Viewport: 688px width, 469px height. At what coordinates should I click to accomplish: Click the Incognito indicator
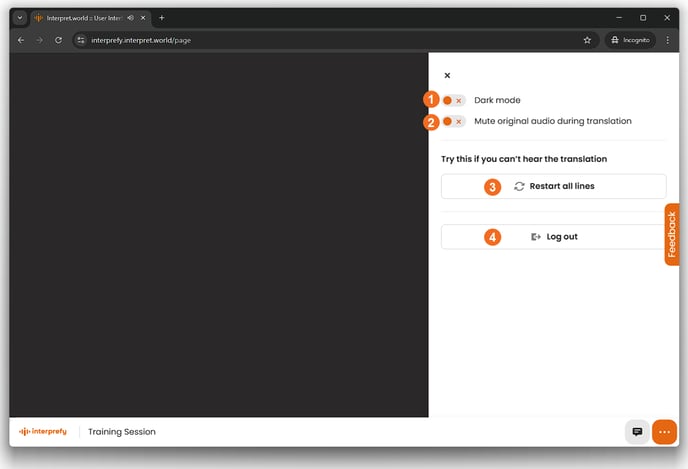[630, 40]
